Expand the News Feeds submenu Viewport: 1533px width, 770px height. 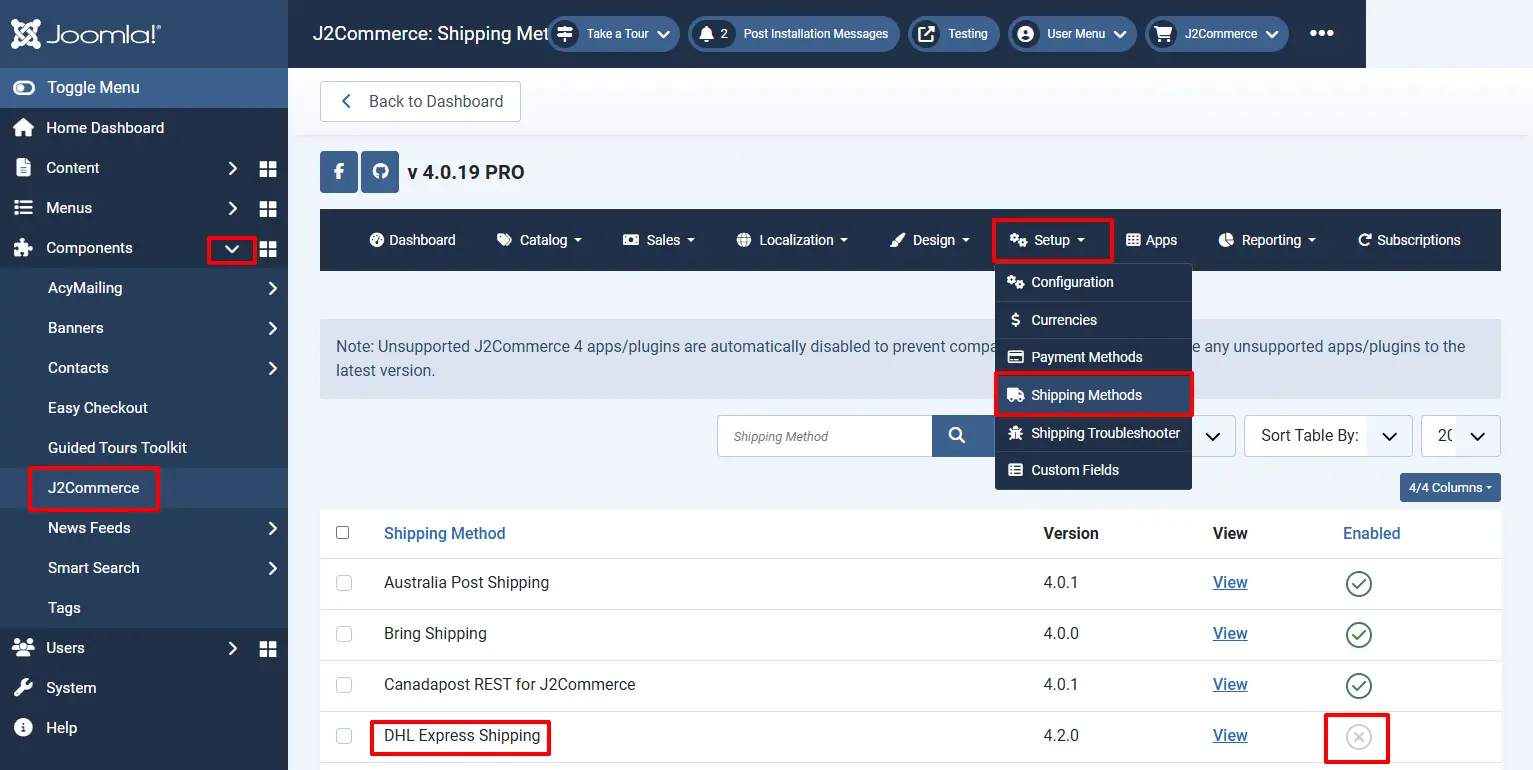pos(272,529)
